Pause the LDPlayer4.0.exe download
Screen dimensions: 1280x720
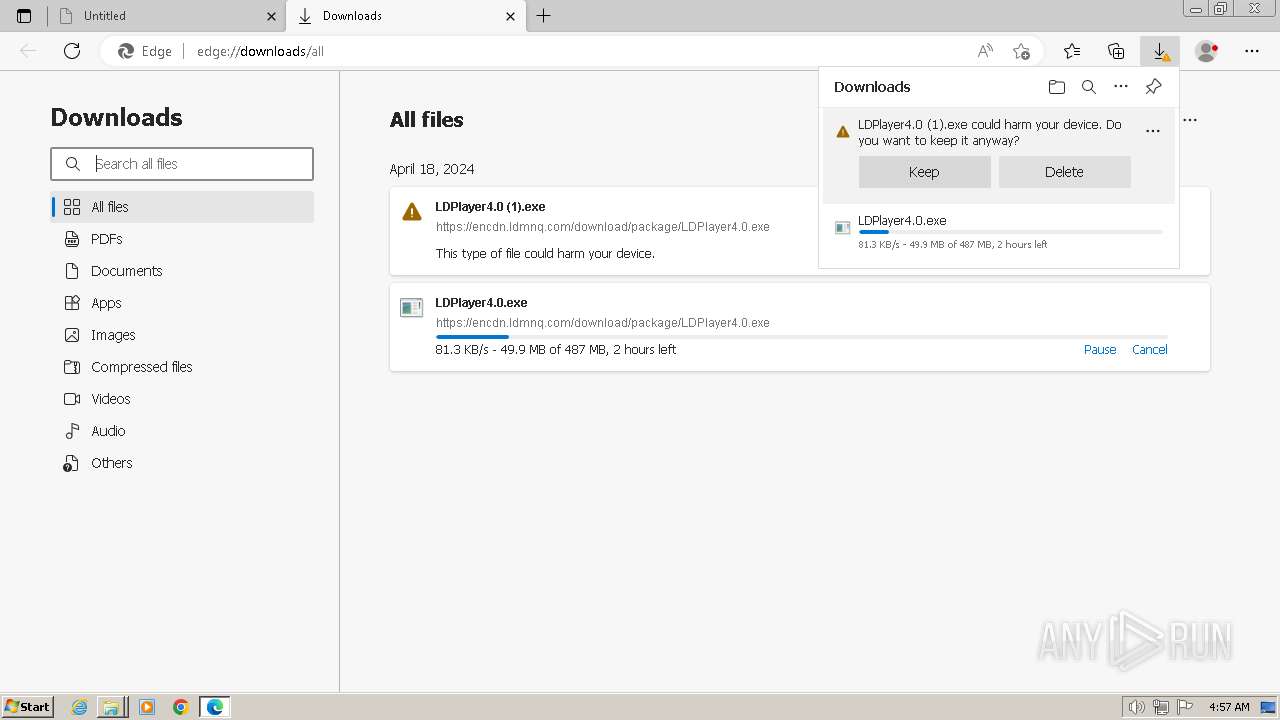(1100, 350)
